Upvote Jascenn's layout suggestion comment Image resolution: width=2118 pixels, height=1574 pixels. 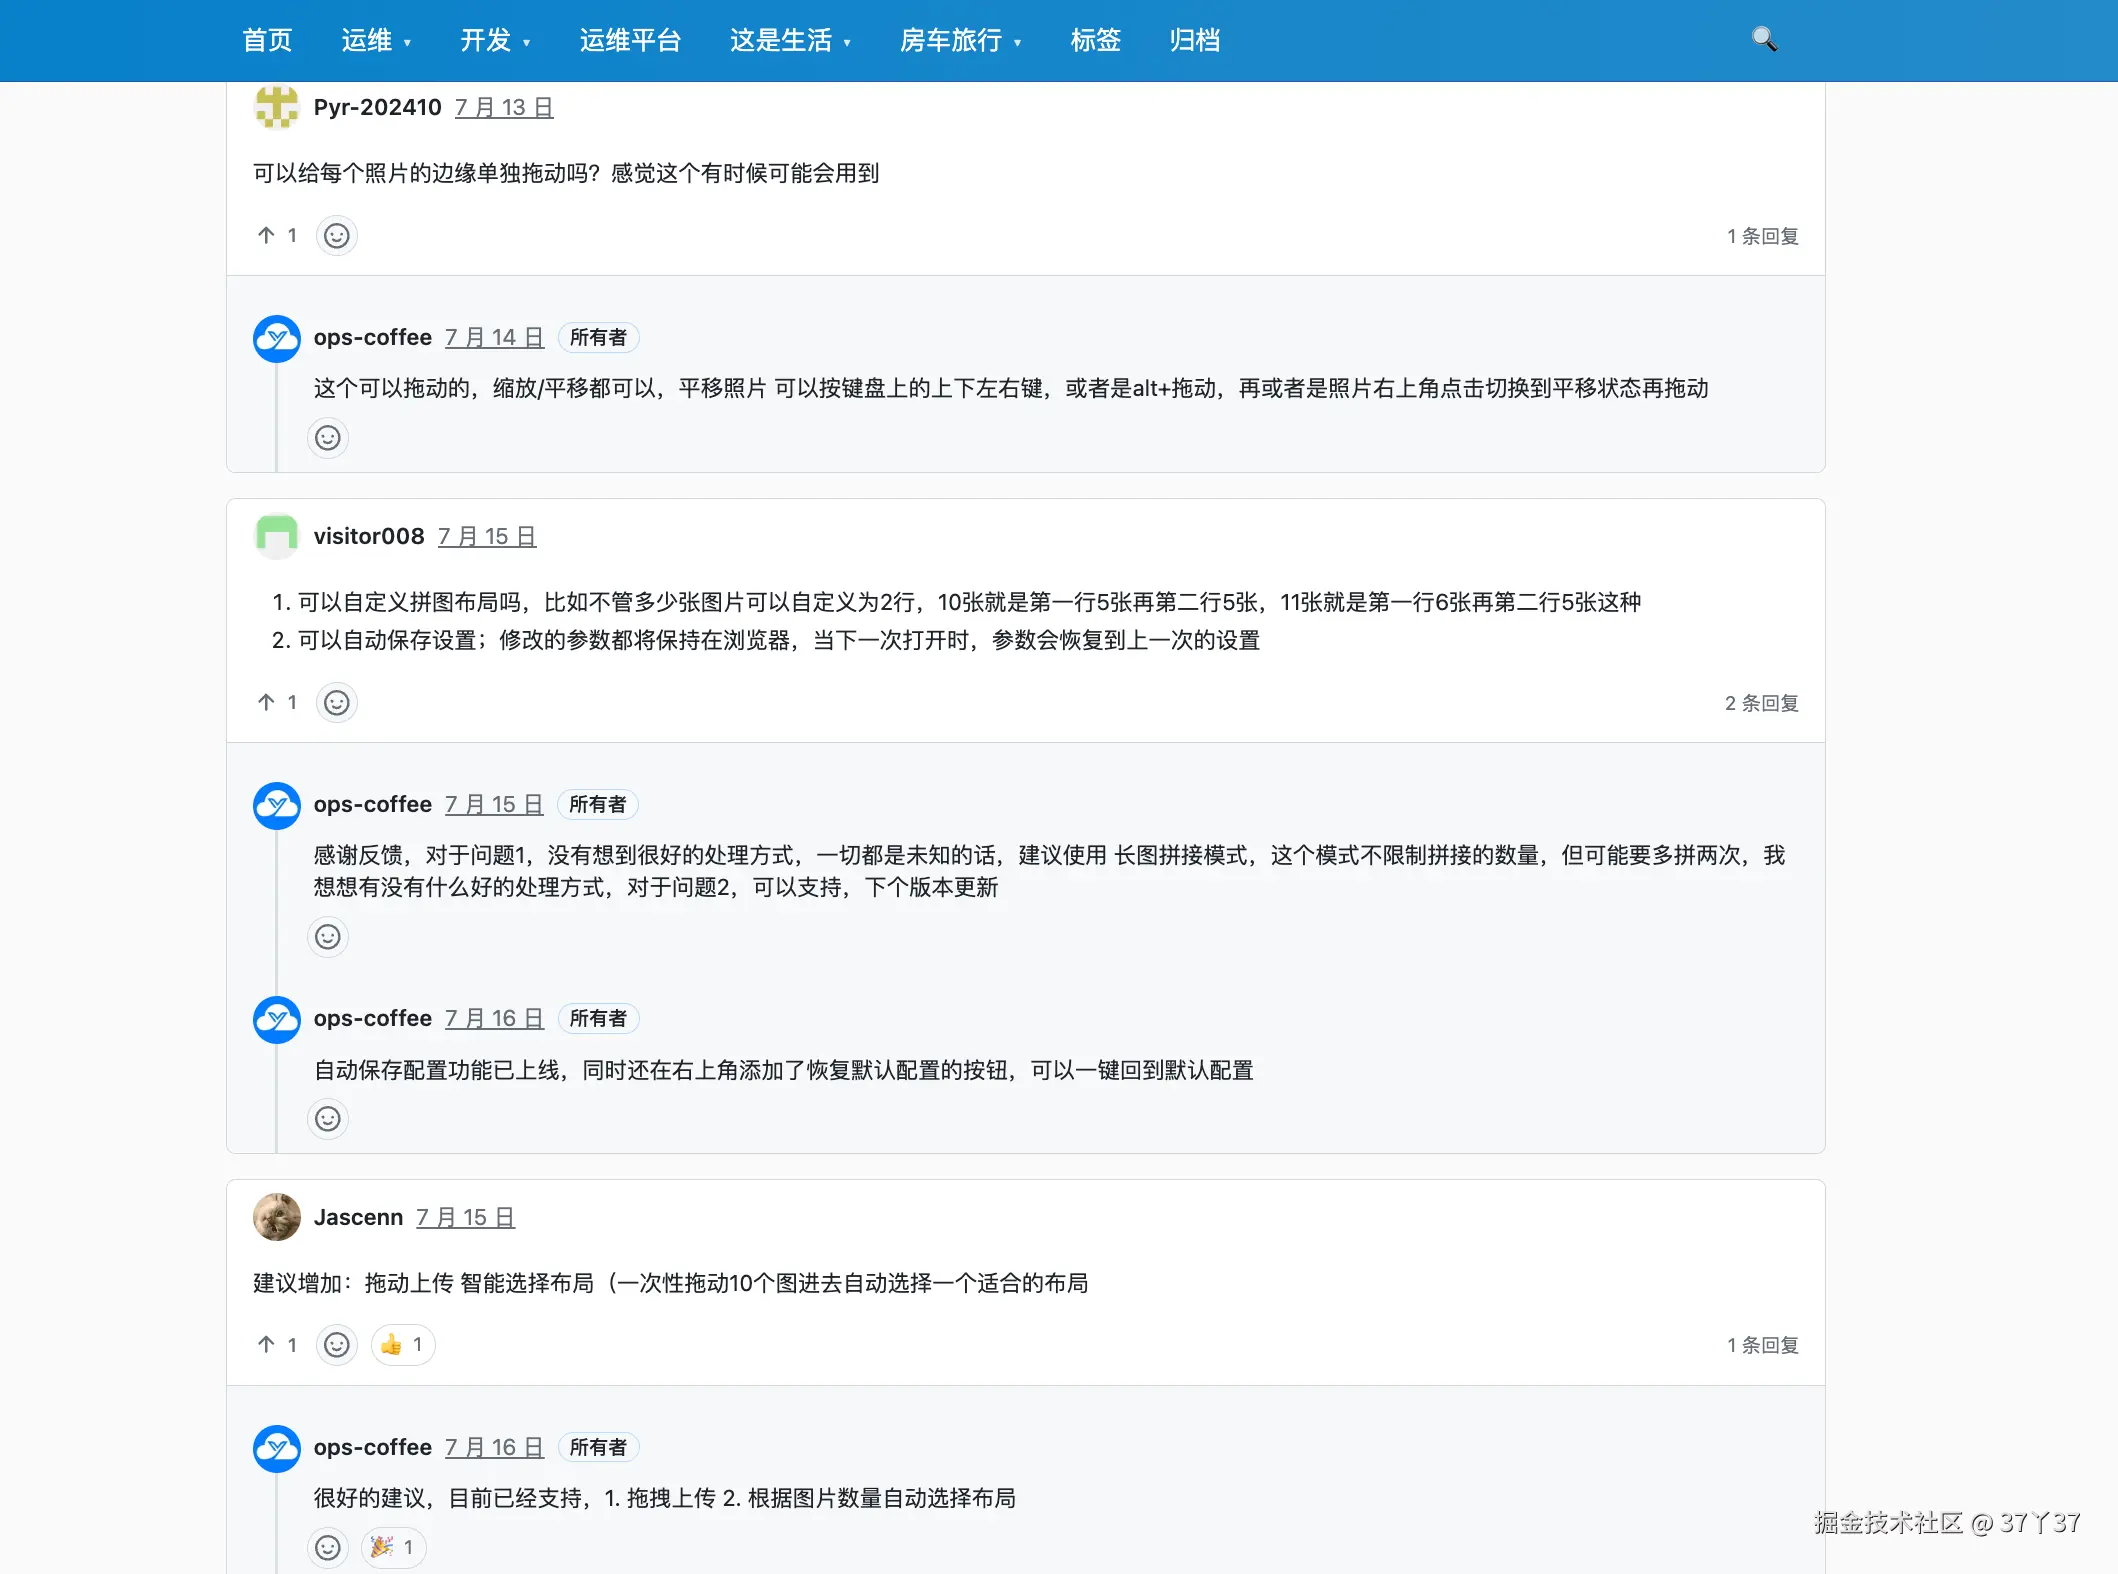(x=277, y=1345)
